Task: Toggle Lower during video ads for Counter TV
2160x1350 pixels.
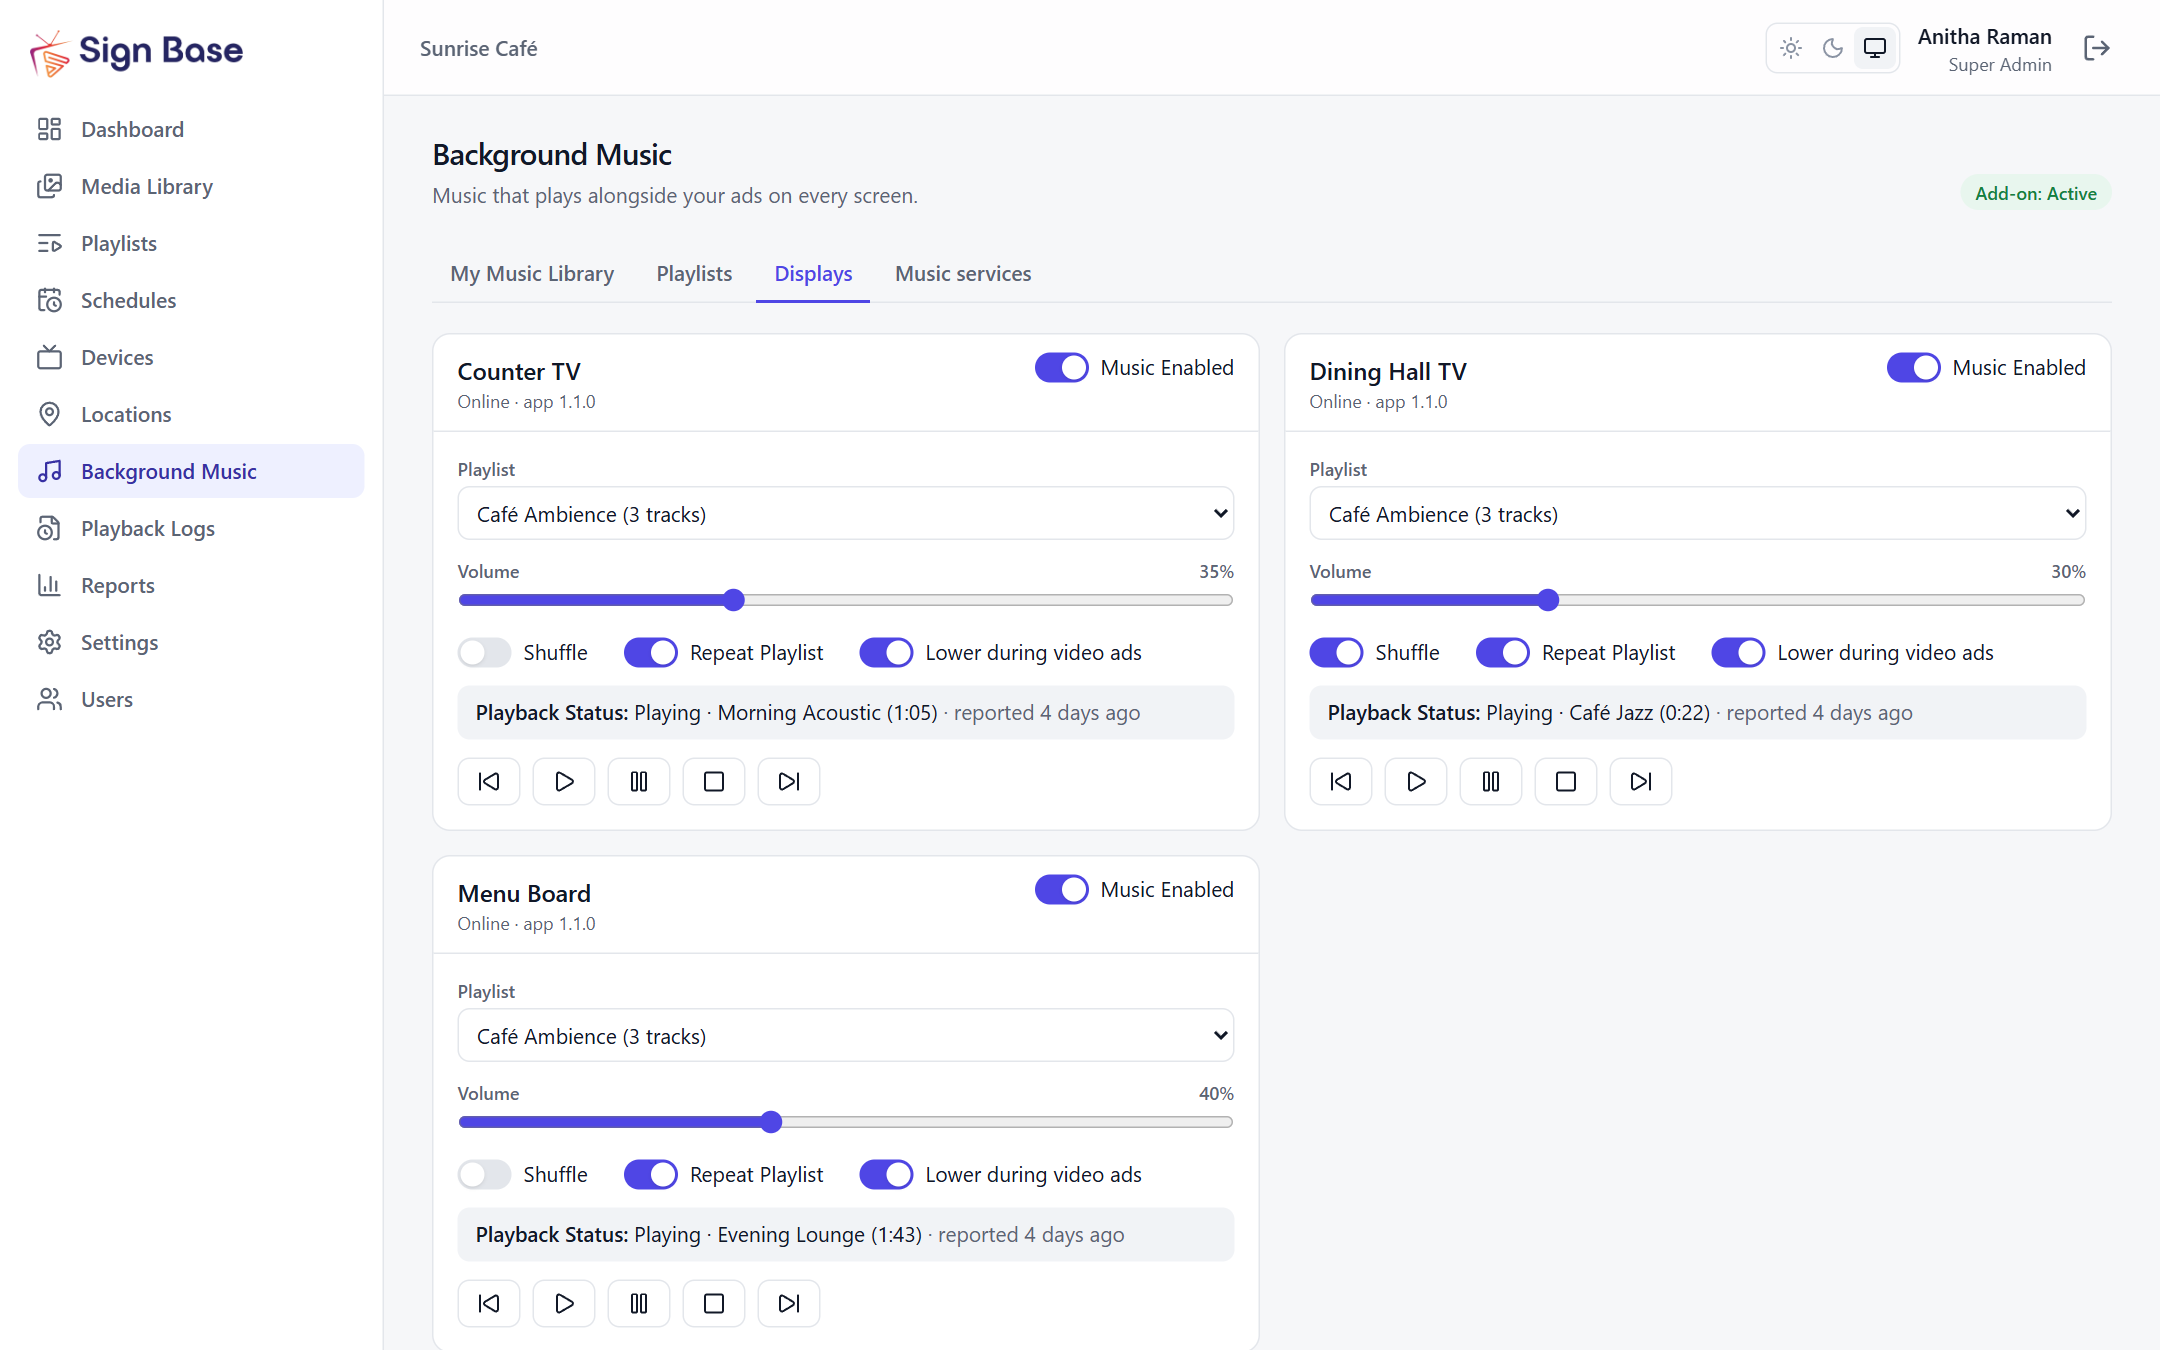Action: [x=886, y=653]
